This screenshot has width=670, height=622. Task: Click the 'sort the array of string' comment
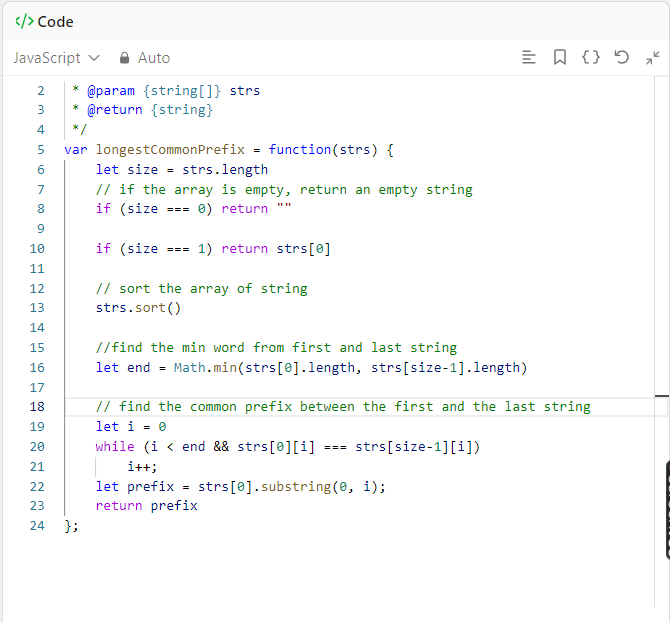point(202,288)
